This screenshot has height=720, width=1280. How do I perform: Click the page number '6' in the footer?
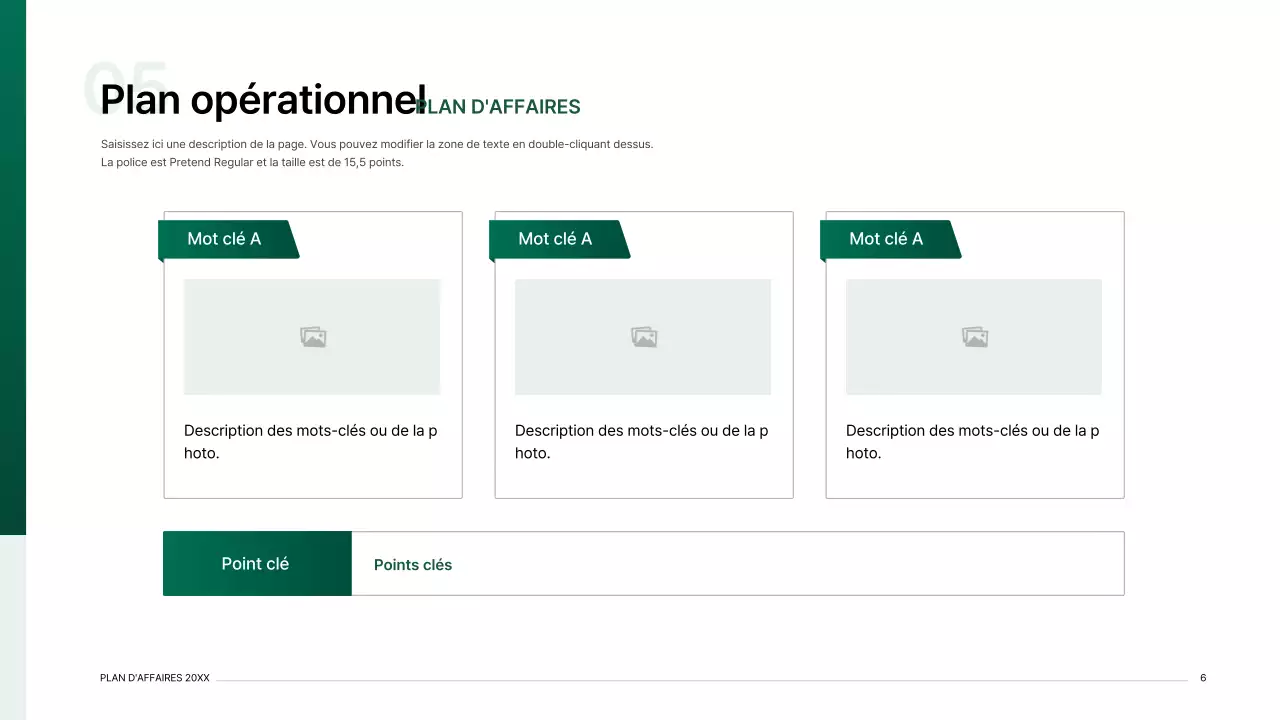point(1203,677)
